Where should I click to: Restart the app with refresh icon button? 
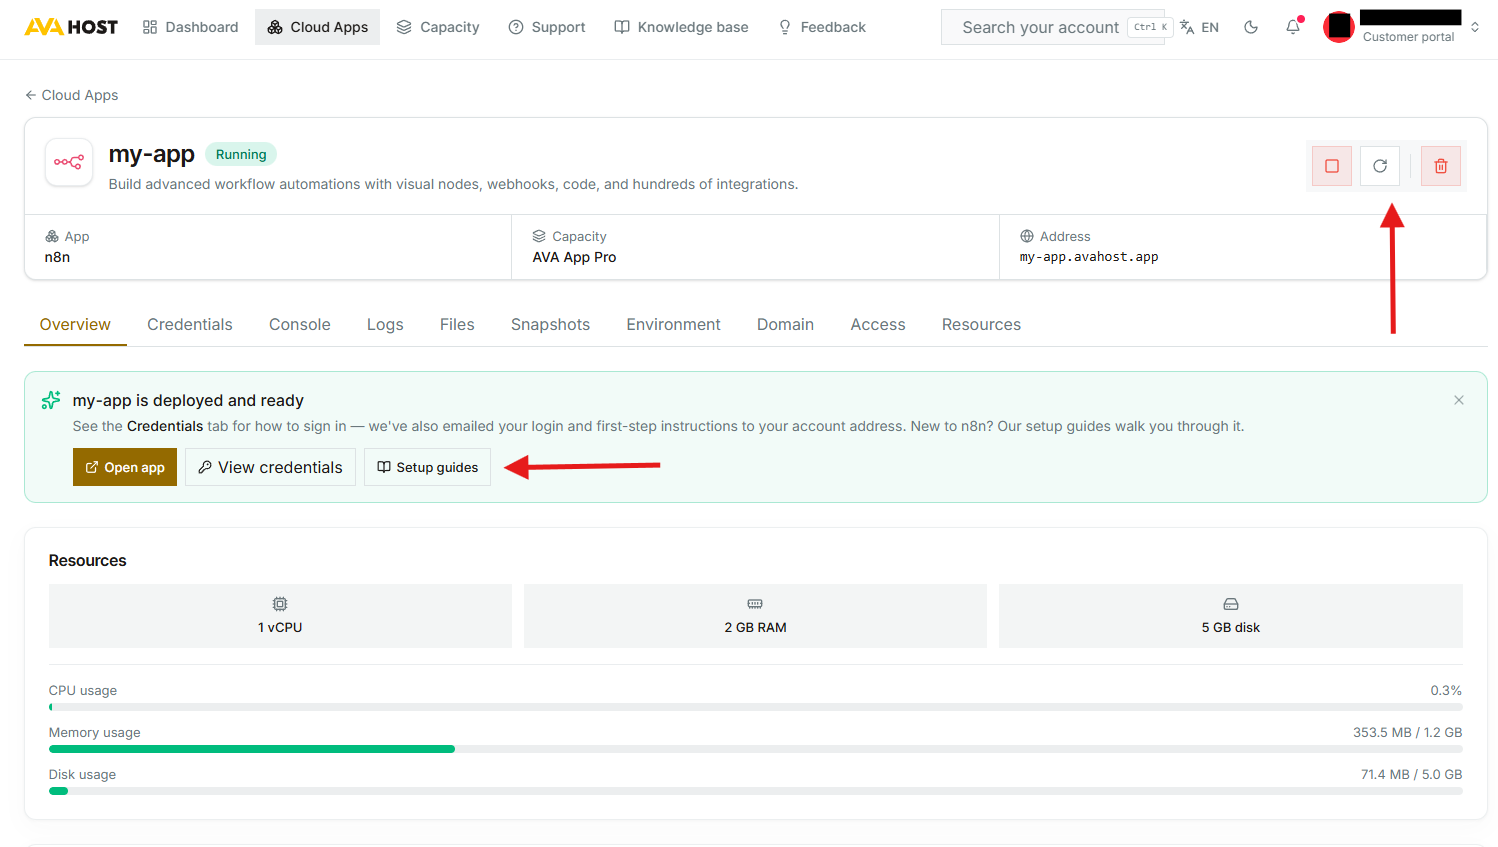1380,166
